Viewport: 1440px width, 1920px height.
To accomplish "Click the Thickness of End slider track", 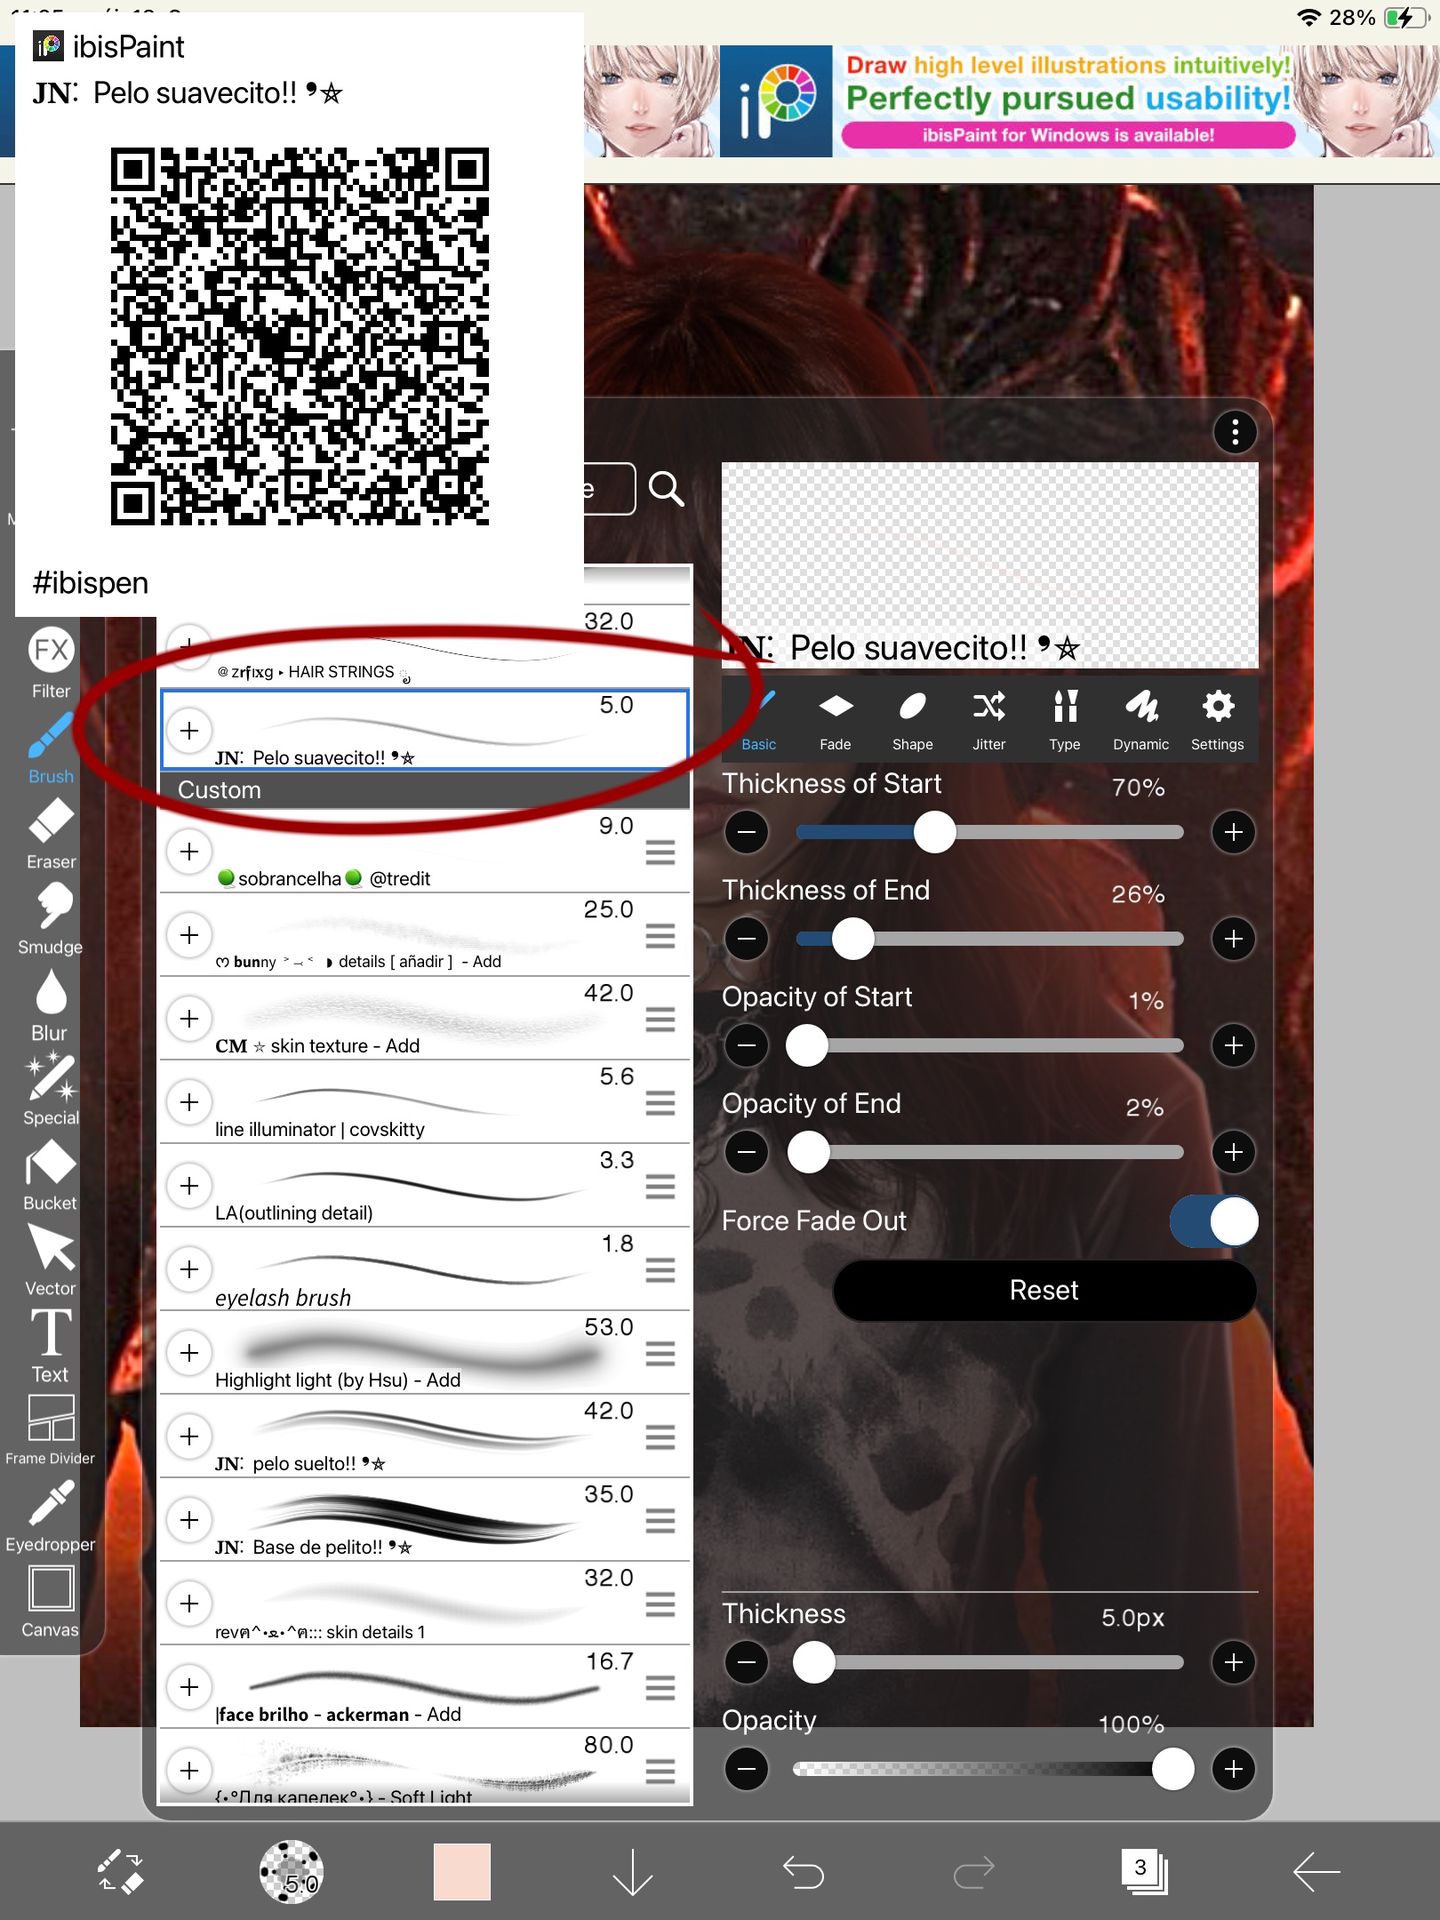I will [990, 939].
